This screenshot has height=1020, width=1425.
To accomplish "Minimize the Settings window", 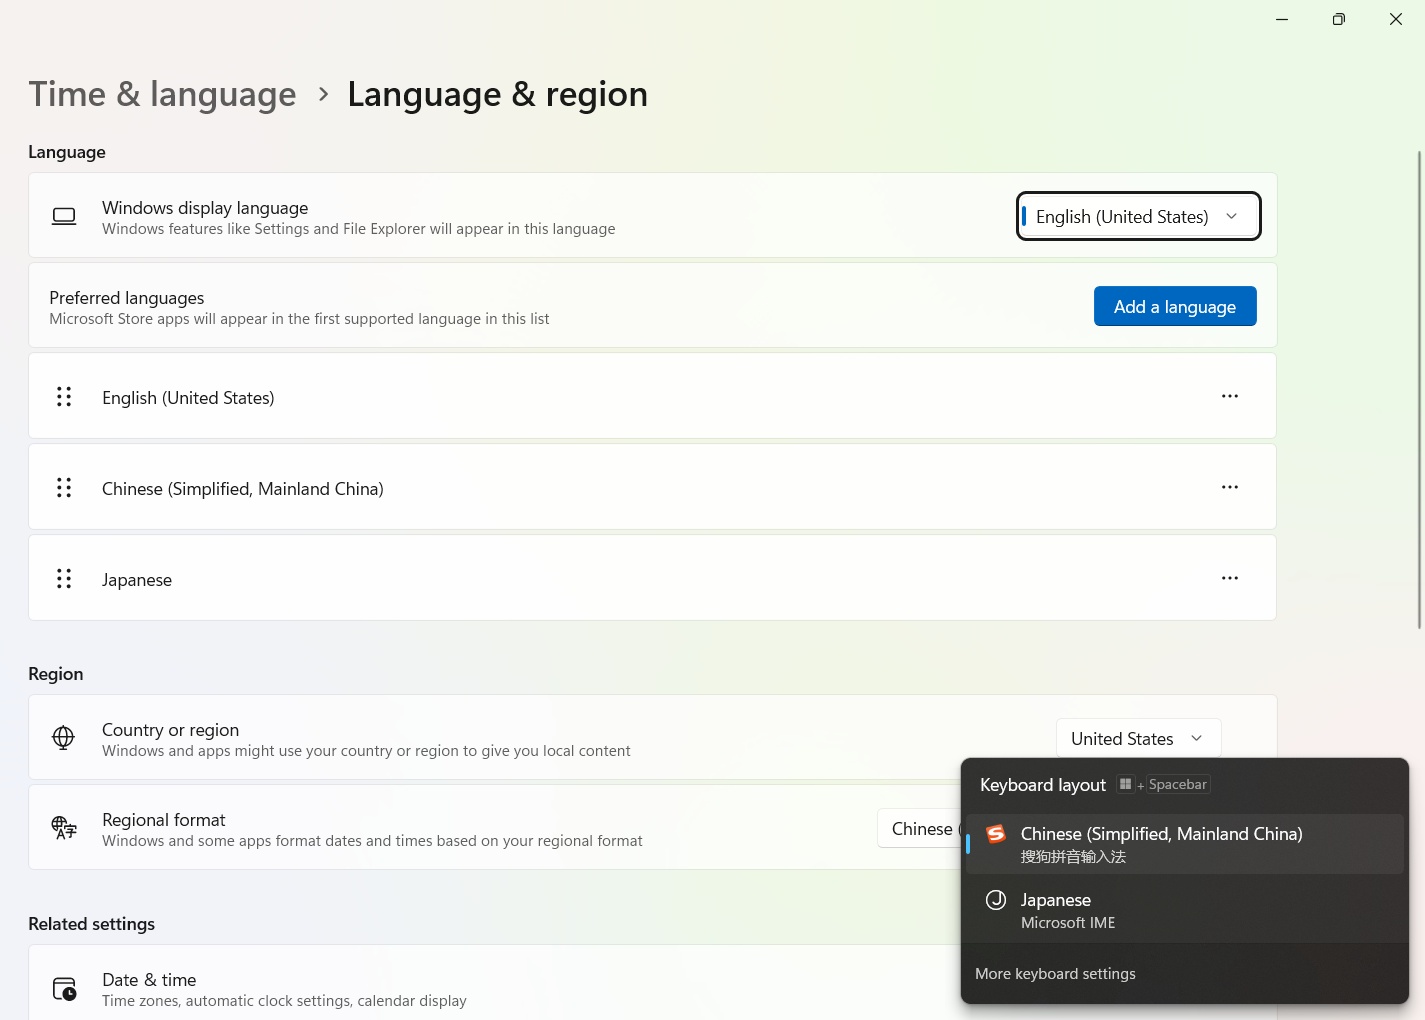I will 1282,19.
